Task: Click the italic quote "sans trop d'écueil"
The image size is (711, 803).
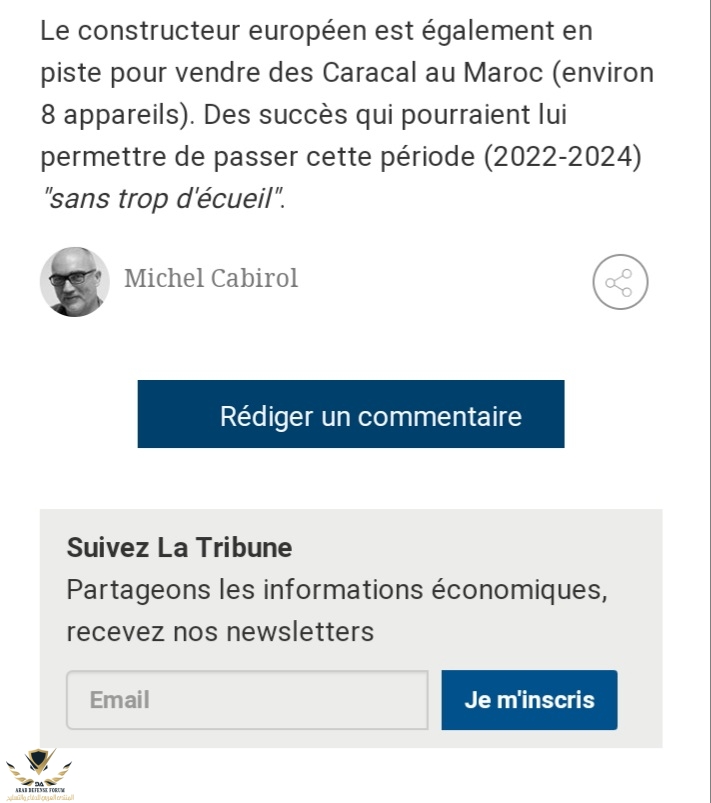Action: pyautogui.click(x=162, y=199)
